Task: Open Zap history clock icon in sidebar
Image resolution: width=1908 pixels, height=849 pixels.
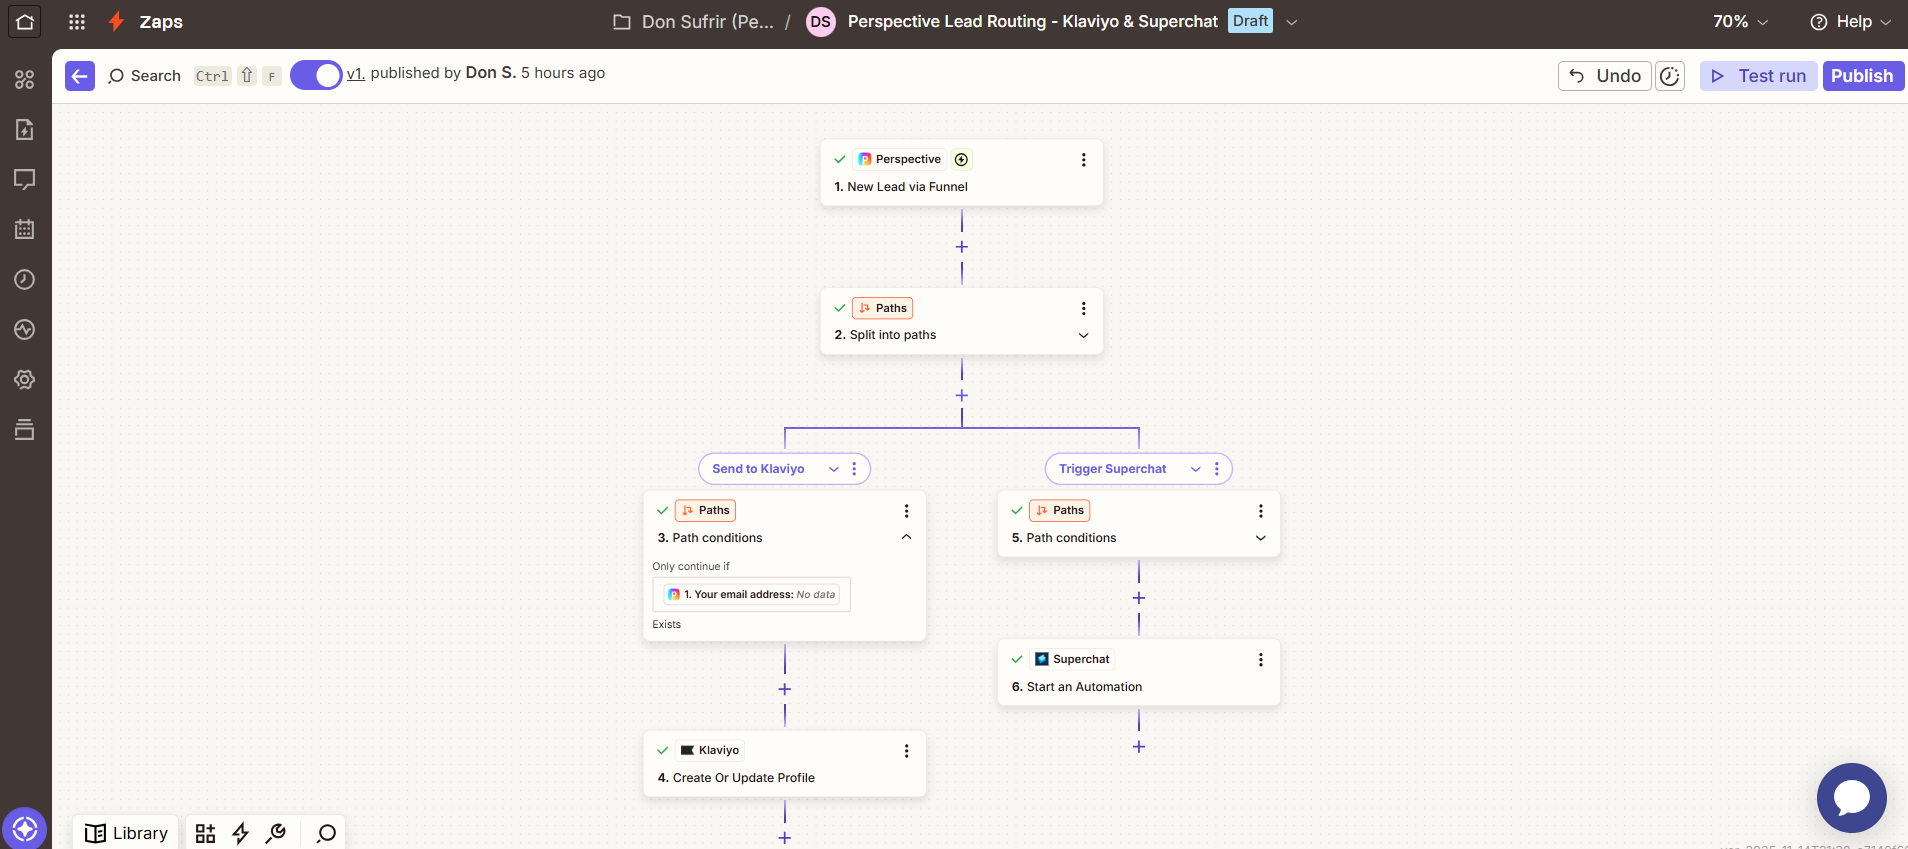Action: (25, 280)
